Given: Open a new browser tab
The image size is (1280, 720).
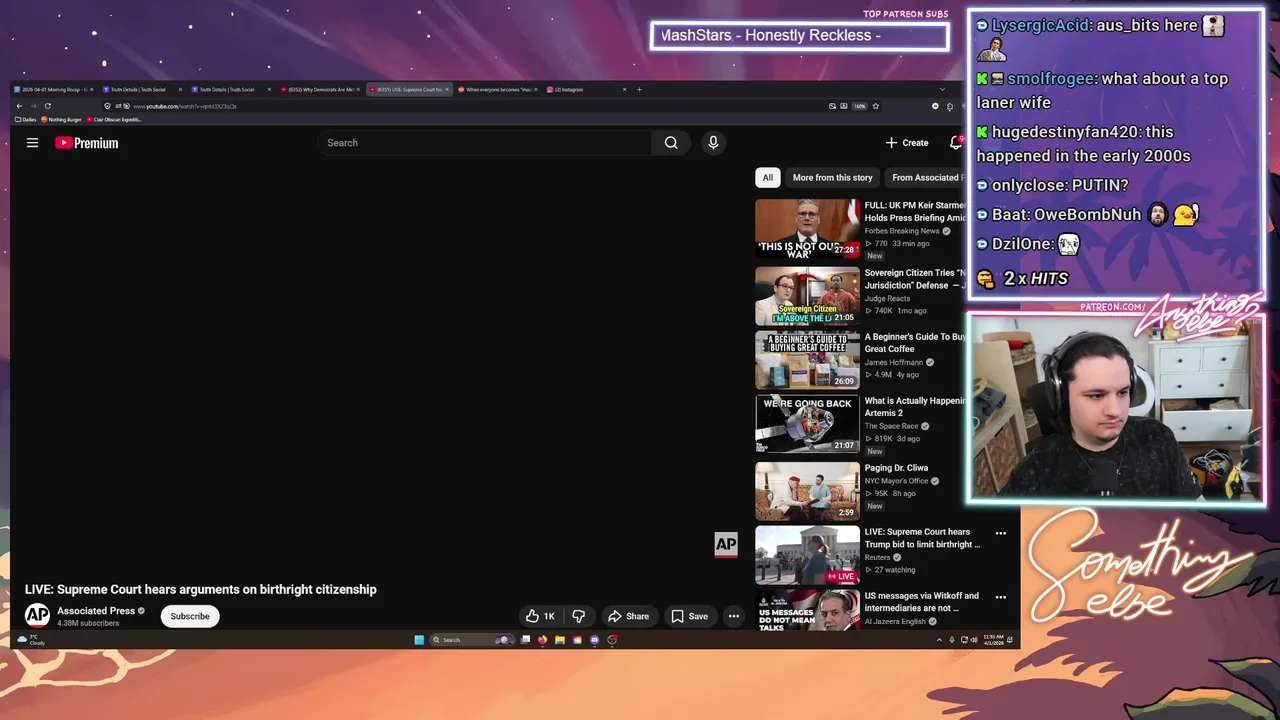Looking at the screenshot, I should point(640,89).
